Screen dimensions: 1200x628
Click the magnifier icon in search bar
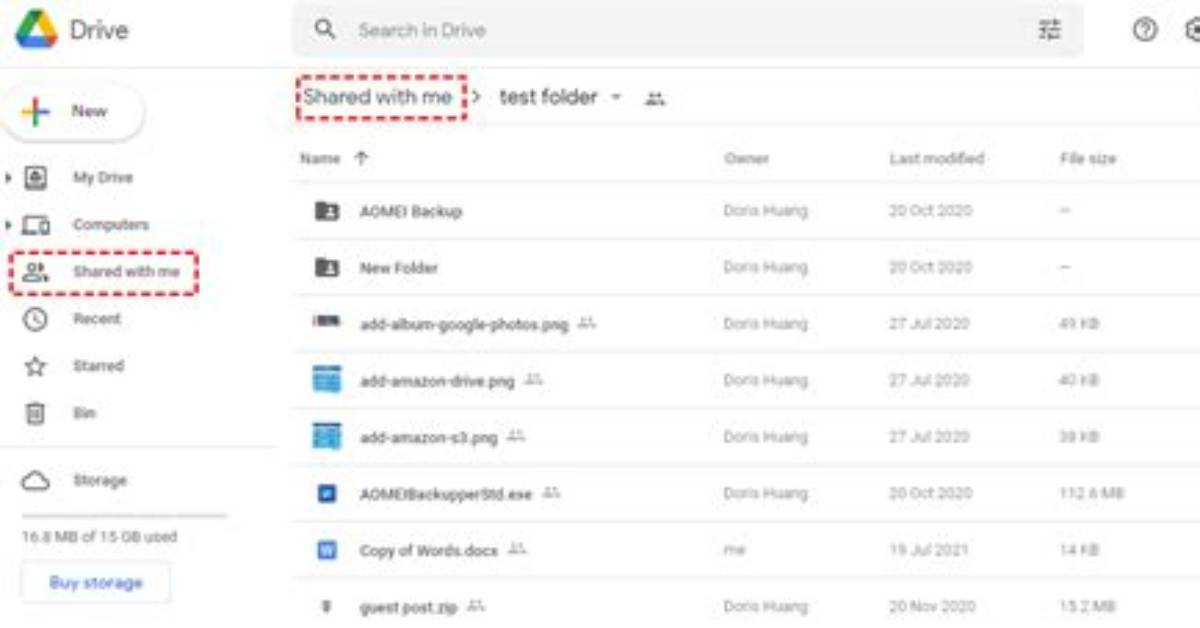click(325, 29)
